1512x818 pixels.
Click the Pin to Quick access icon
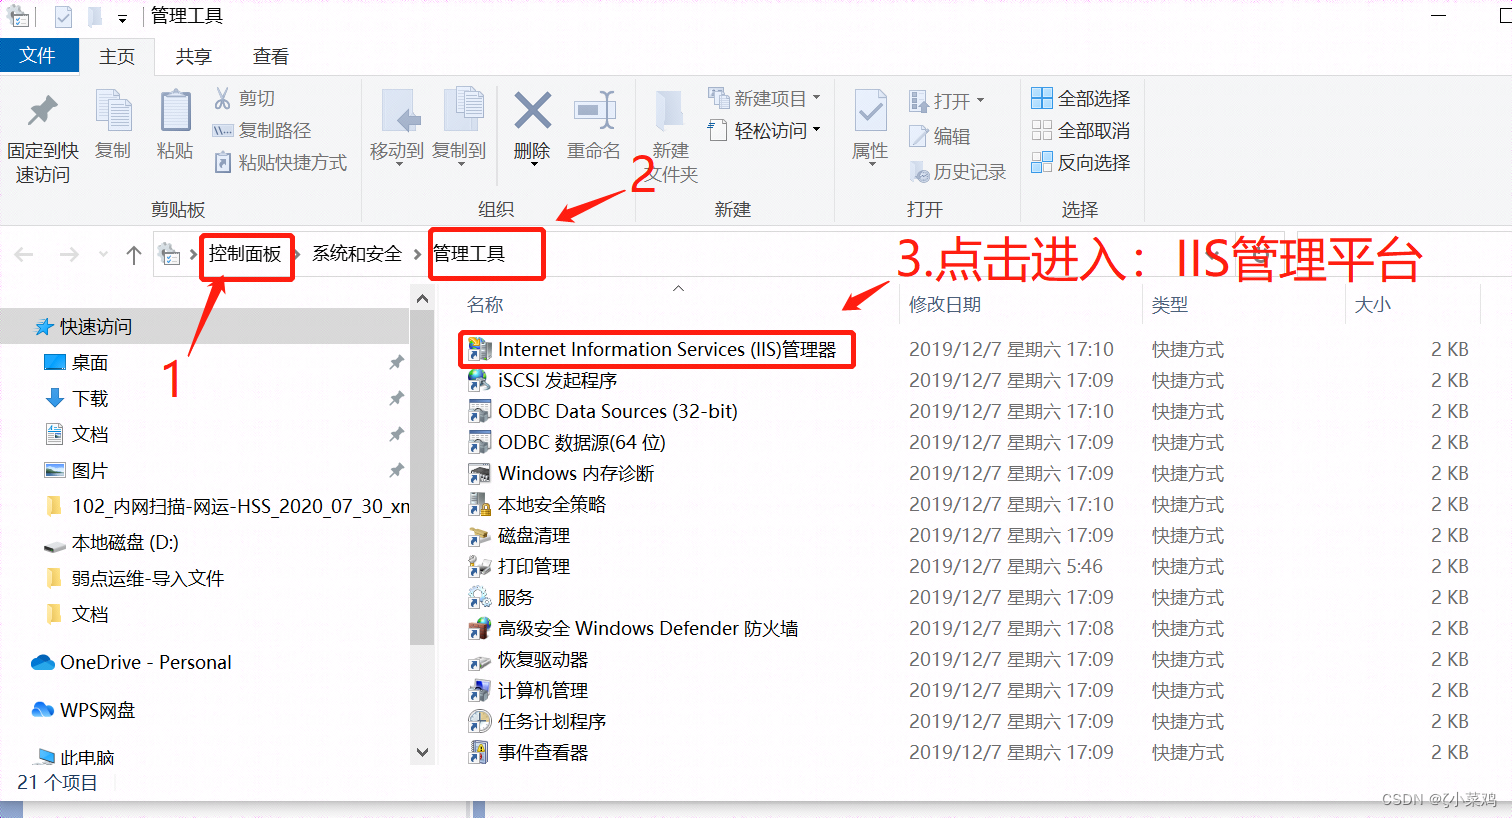pyautogui.click(x=42, y=111)
